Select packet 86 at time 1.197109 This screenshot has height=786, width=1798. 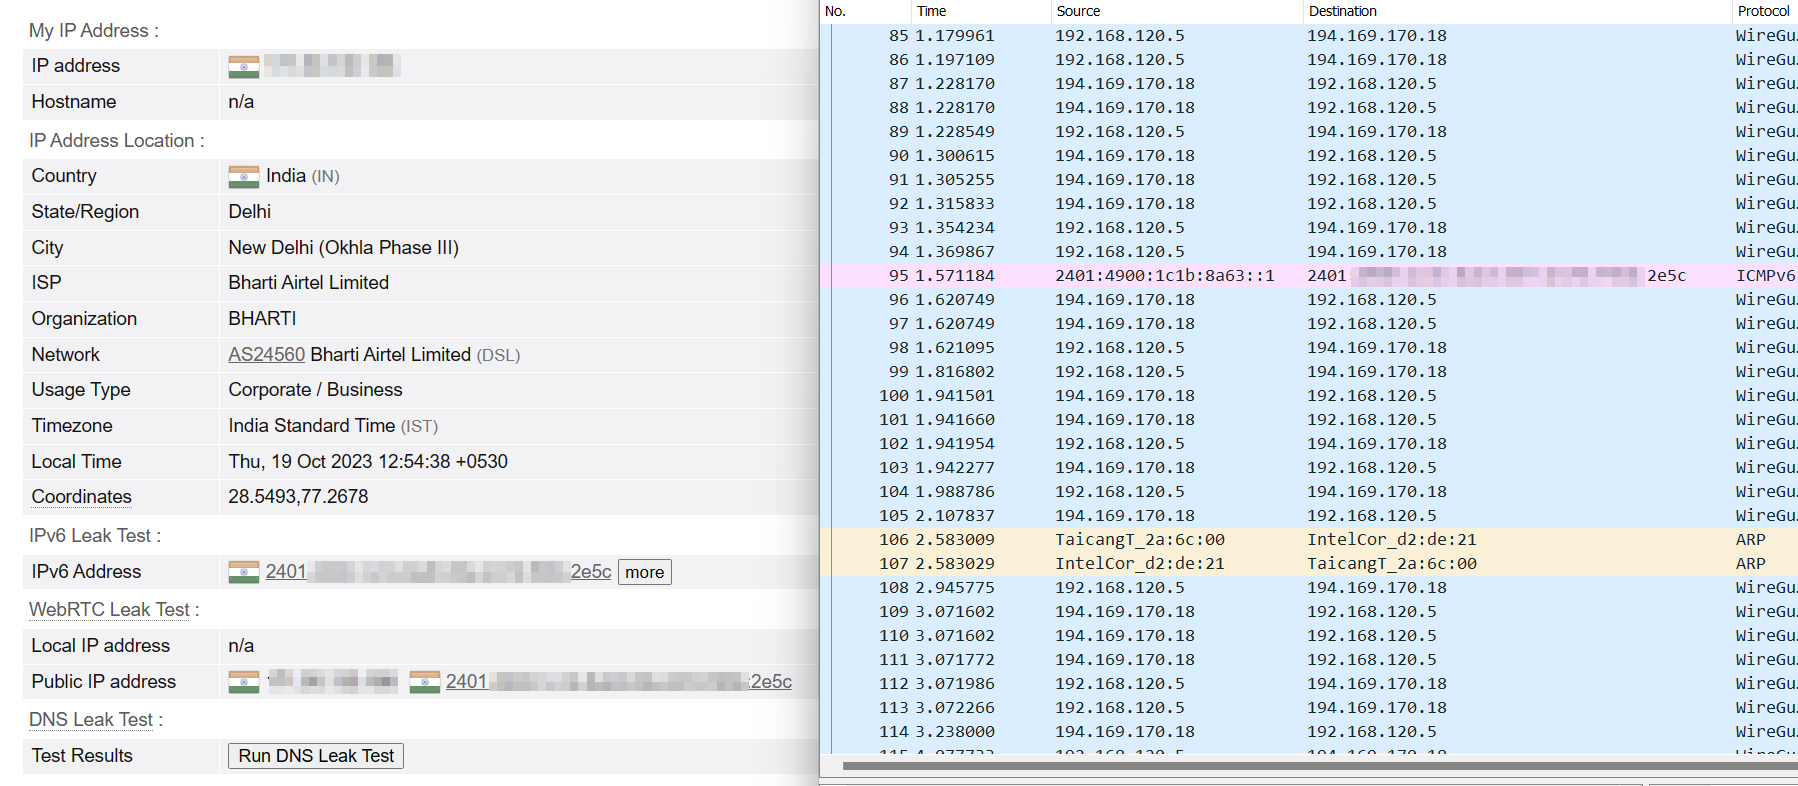click(1309, 59)
